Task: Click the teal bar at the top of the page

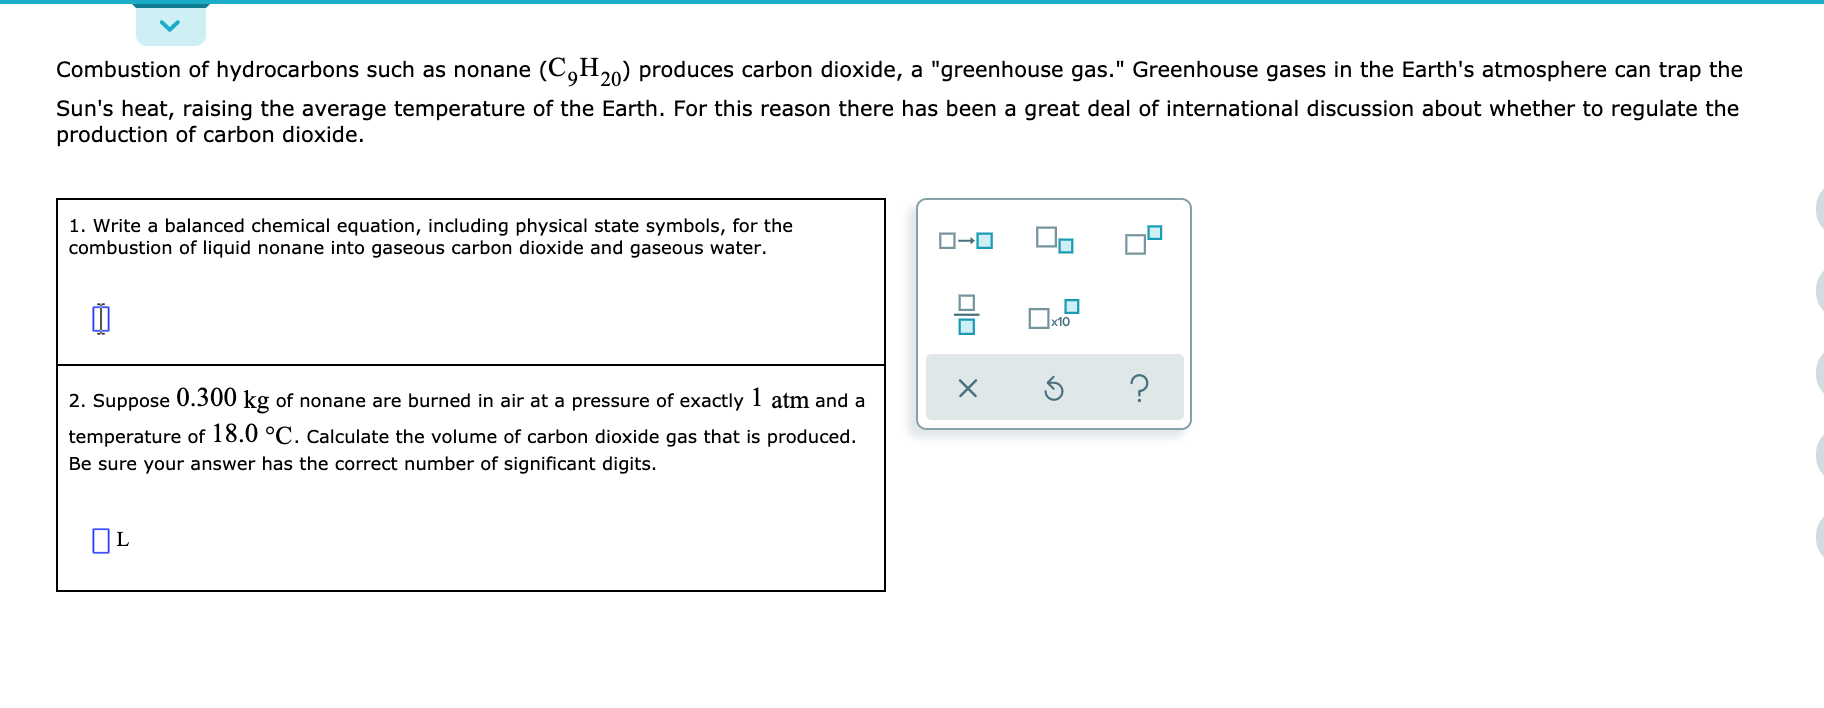Action: click(x=900, y=5)
